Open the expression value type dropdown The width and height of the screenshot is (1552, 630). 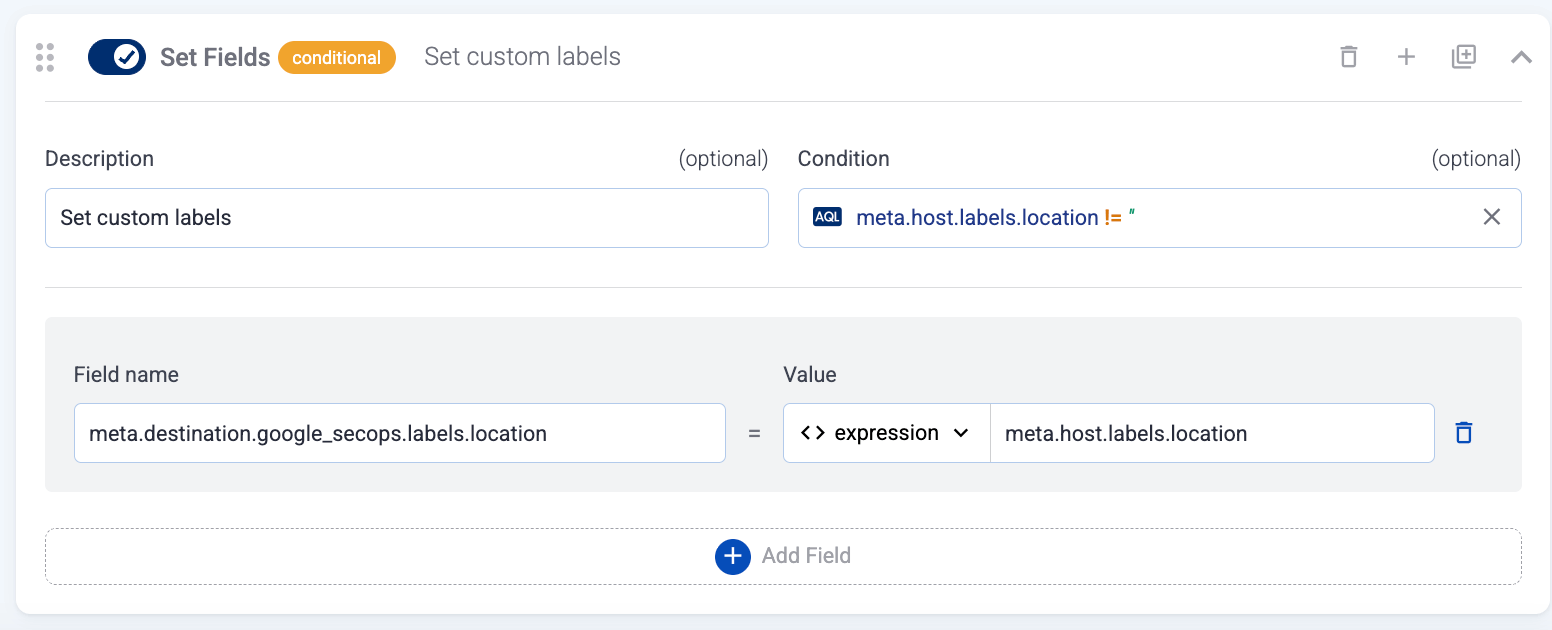pyautogui.click(x=885, y=432)
